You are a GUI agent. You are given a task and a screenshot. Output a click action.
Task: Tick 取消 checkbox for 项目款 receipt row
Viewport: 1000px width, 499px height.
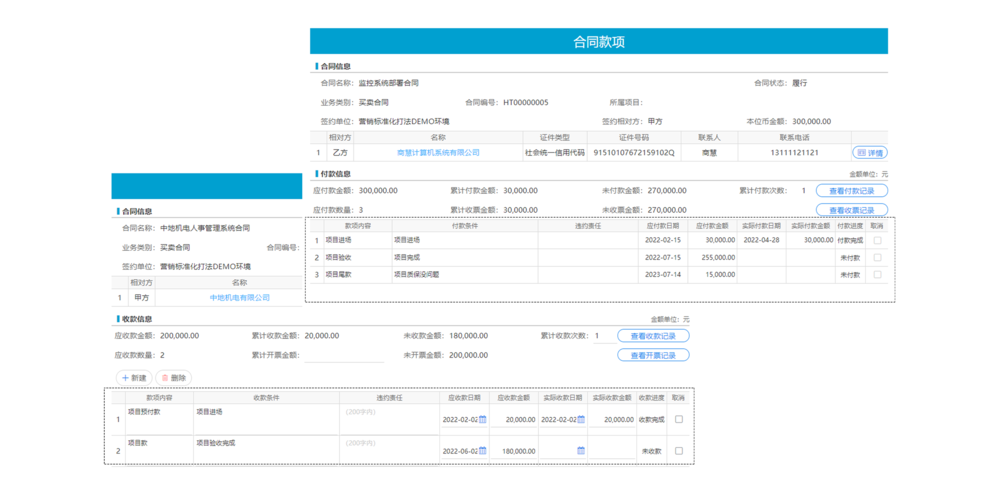pos(679,451)
